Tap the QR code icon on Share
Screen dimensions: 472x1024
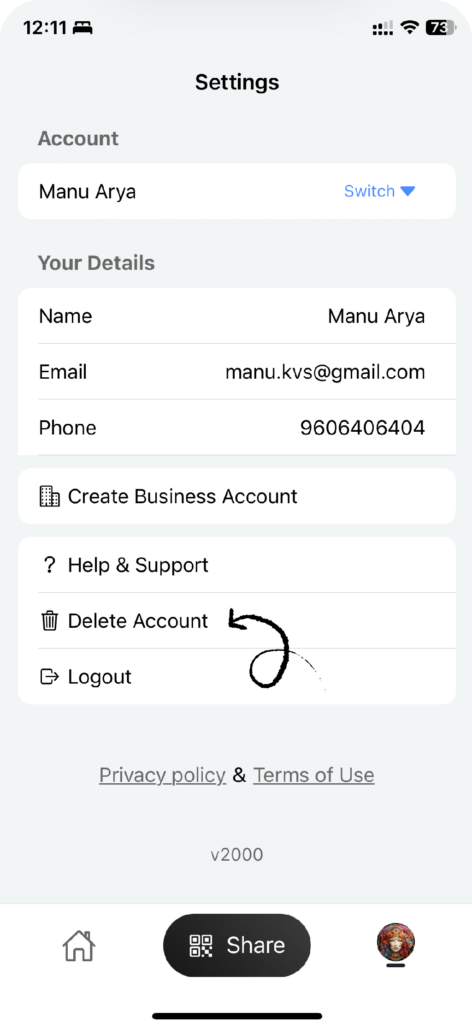pos(201,945)
